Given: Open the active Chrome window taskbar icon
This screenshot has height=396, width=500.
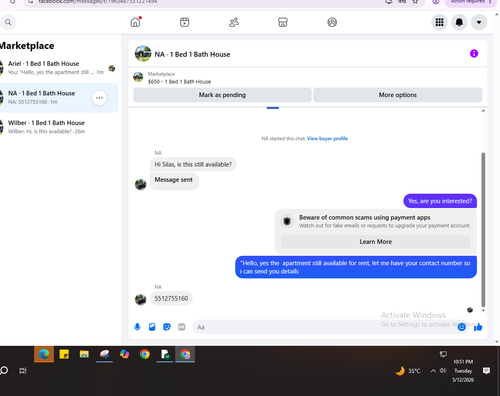Looking at the screenshot, I should pos(185,354).
